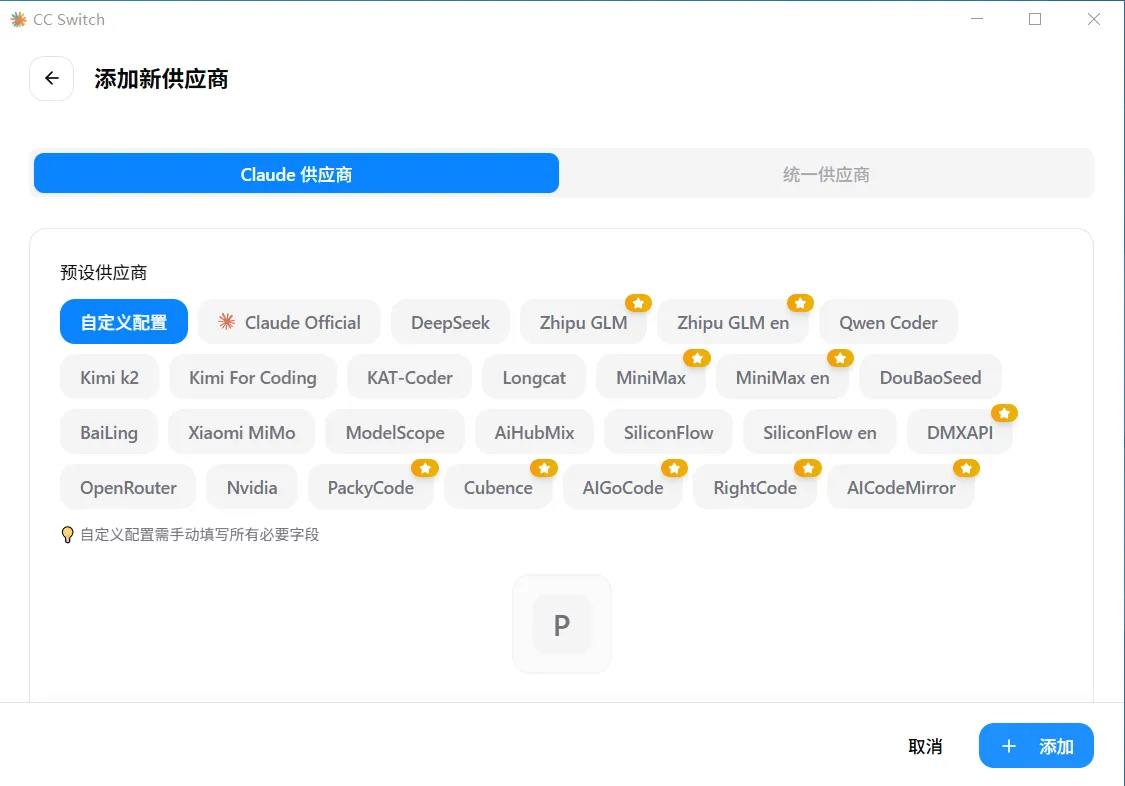Select the SiliconFlow en preset

pyautogui.click(x=819, y=432)
